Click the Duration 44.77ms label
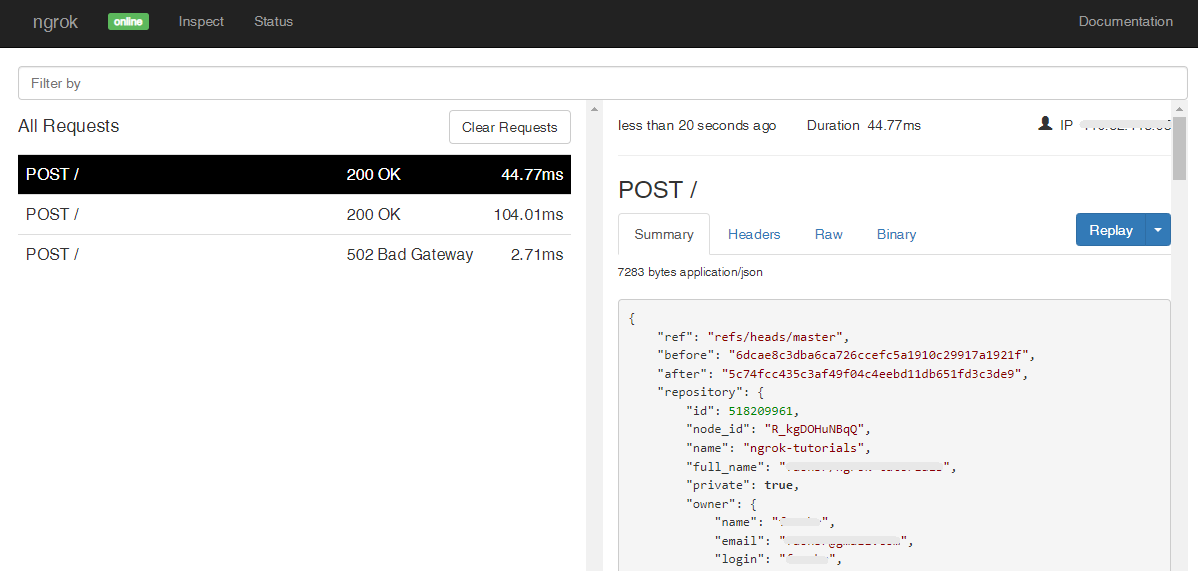 click(x=863, y=125)
